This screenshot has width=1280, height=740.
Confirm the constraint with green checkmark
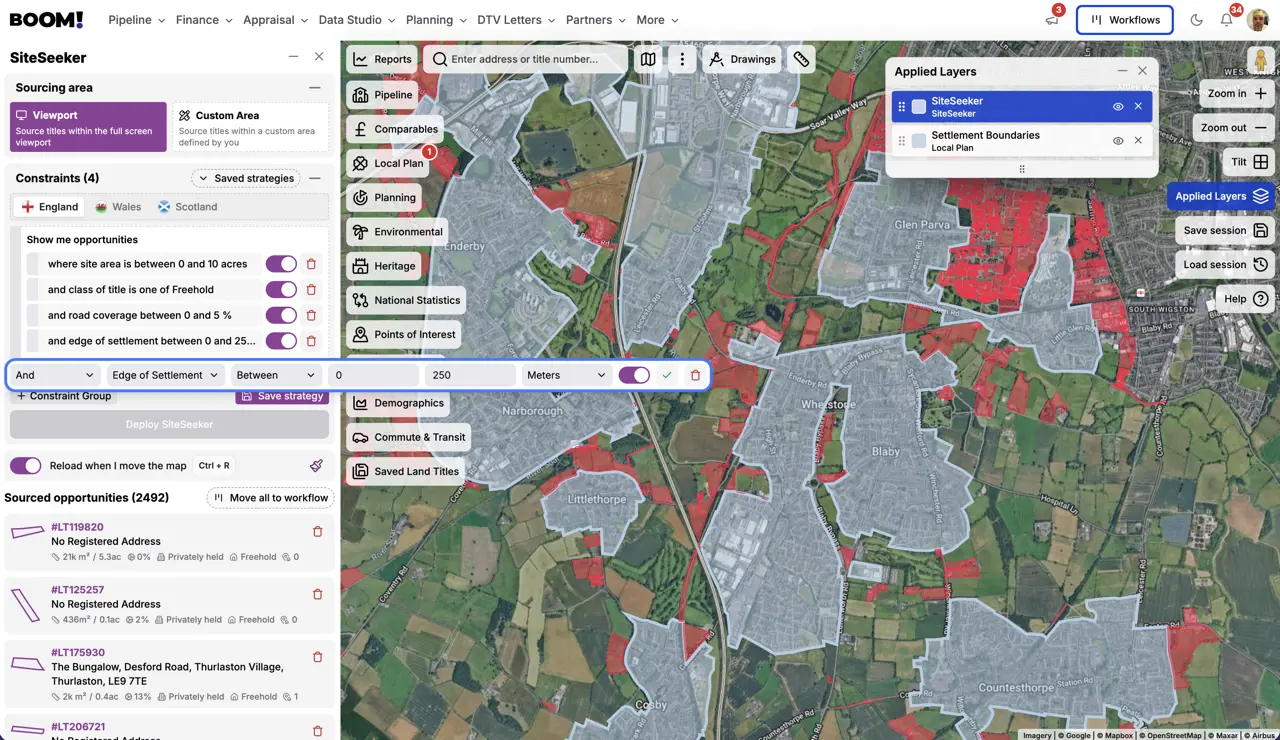click(667, 375)
